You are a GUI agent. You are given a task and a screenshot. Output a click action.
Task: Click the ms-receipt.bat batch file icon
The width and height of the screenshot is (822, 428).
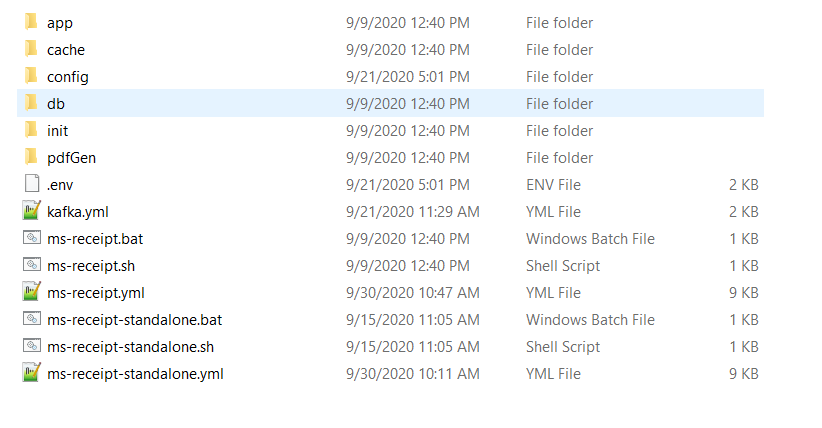(30, 238)
